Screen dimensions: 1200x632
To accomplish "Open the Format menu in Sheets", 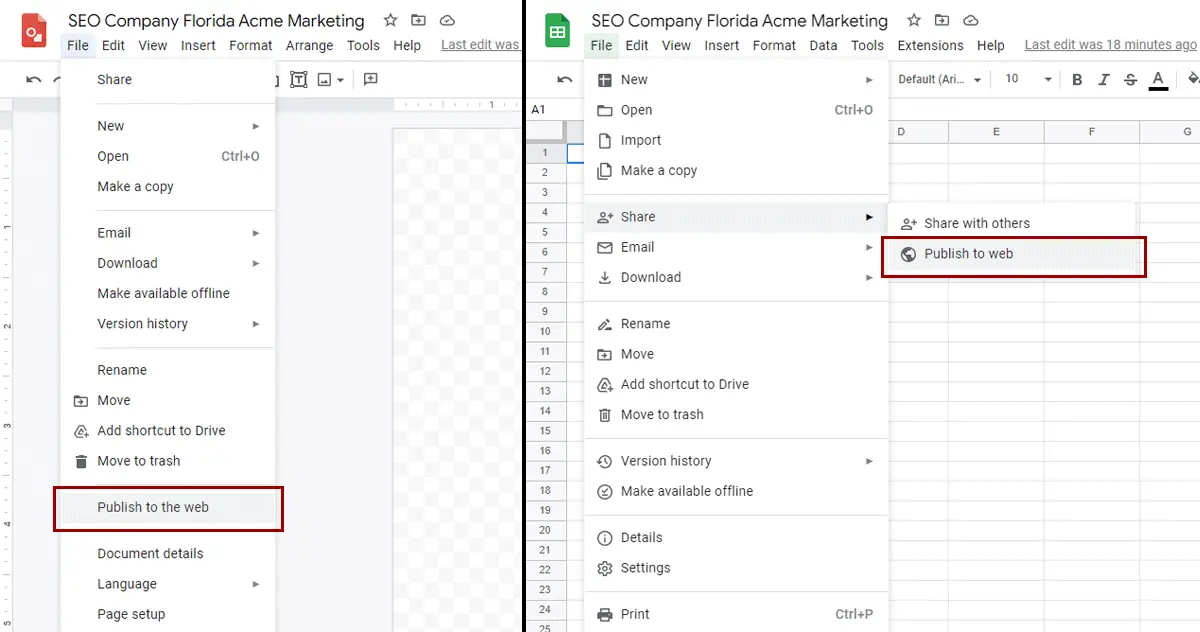I will tap(774, 45).
